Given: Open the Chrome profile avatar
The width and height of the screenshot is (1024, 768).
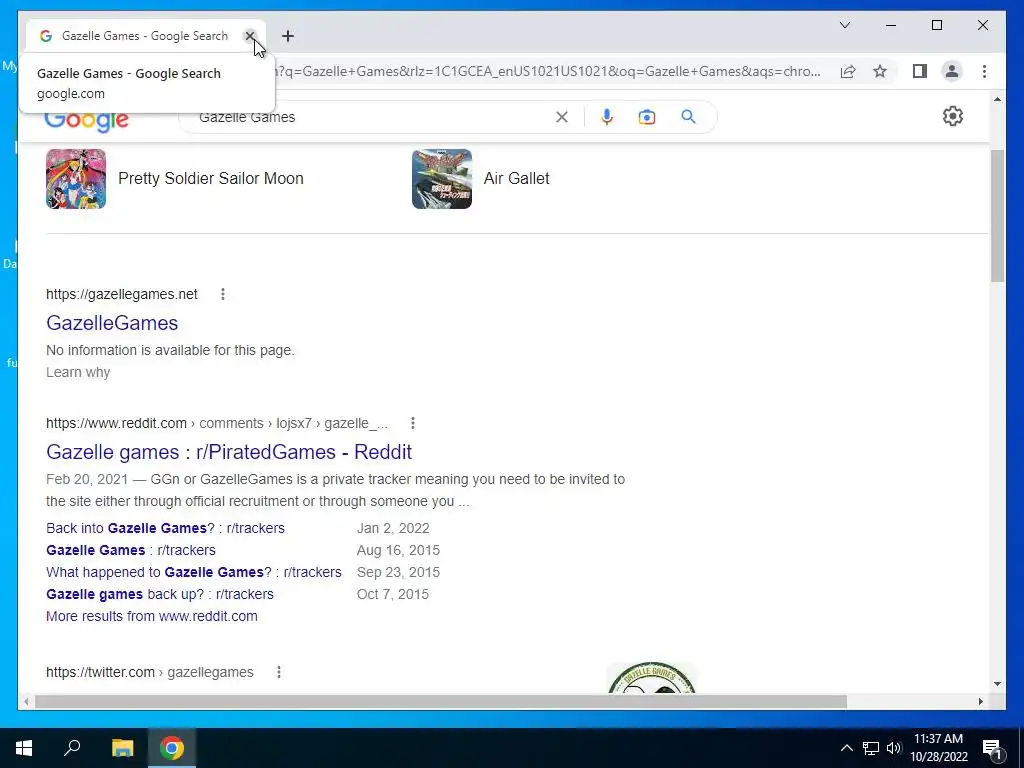Looking at the screenshot, I should pos(952,71).
